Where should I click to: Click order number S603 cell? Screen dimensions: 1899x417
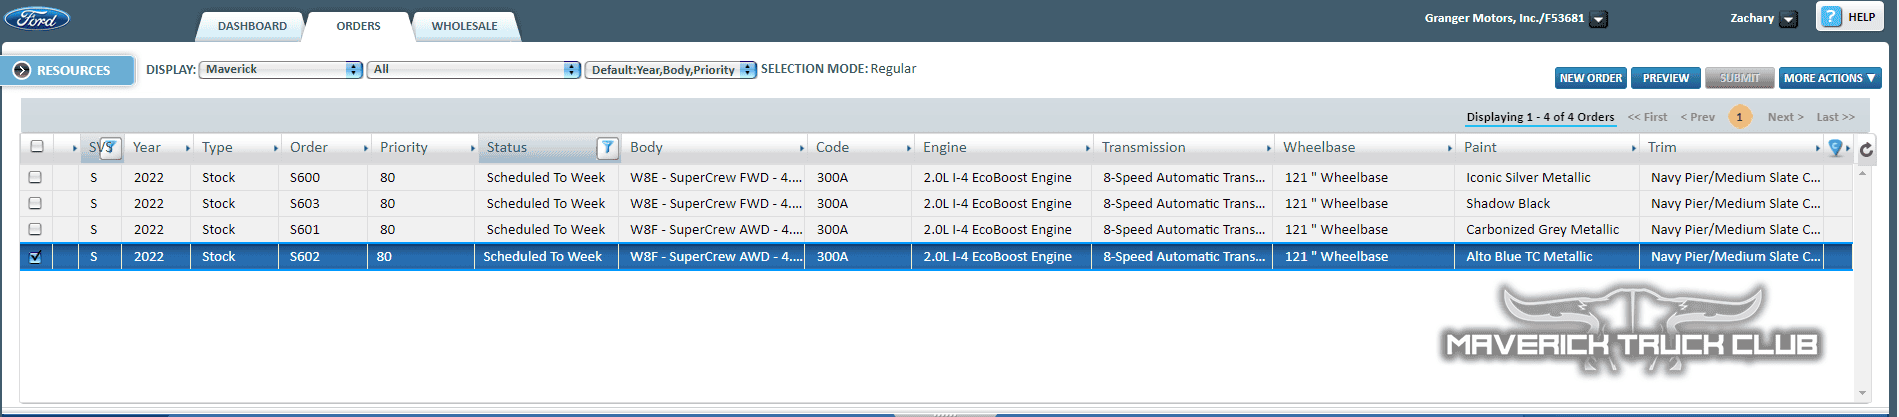tap(305, 203)
